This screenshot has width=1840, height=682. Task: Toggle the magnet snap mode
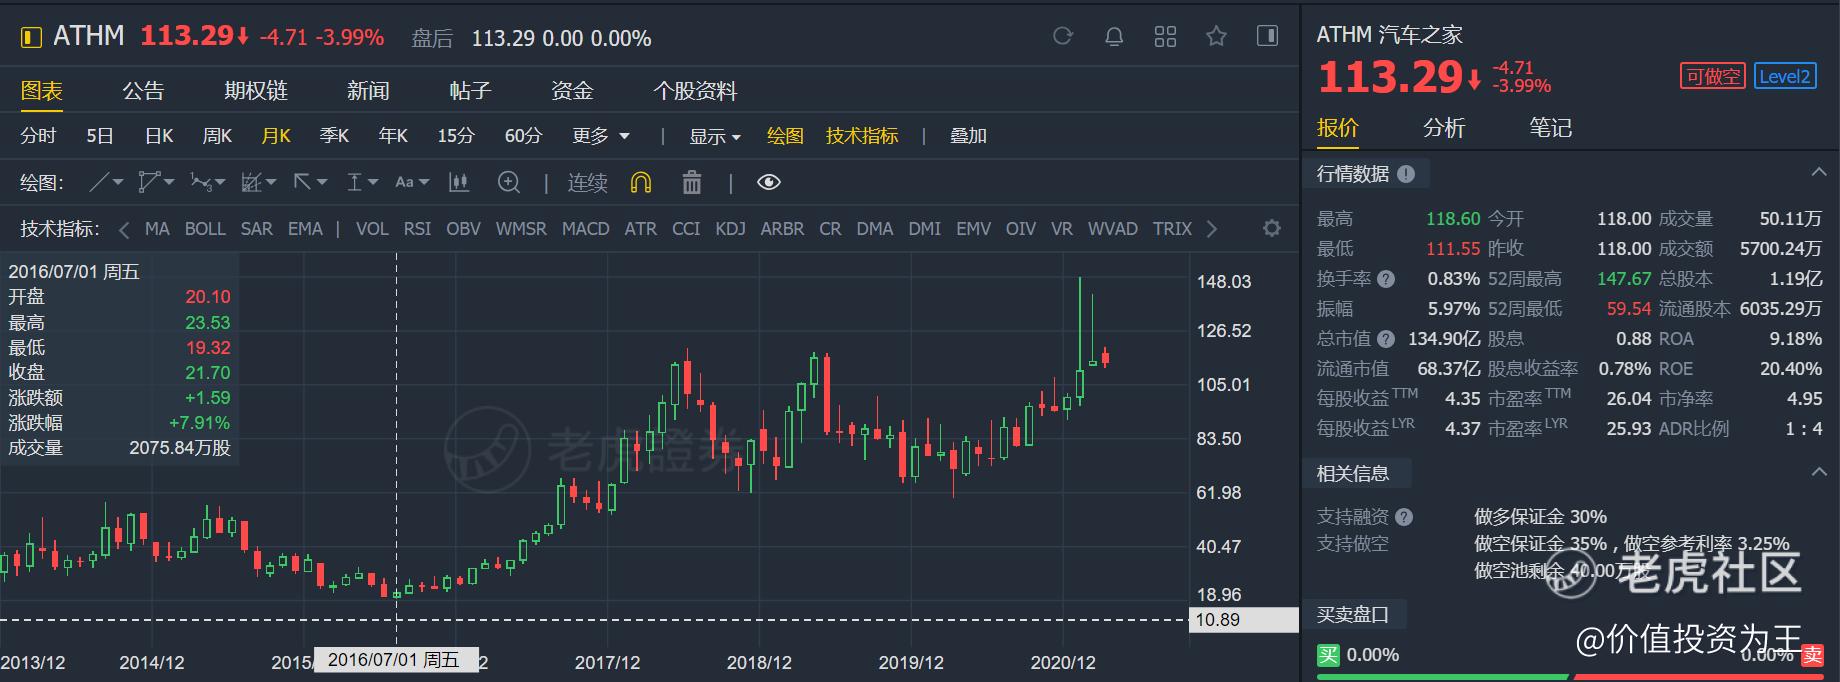tap(641, 182)
